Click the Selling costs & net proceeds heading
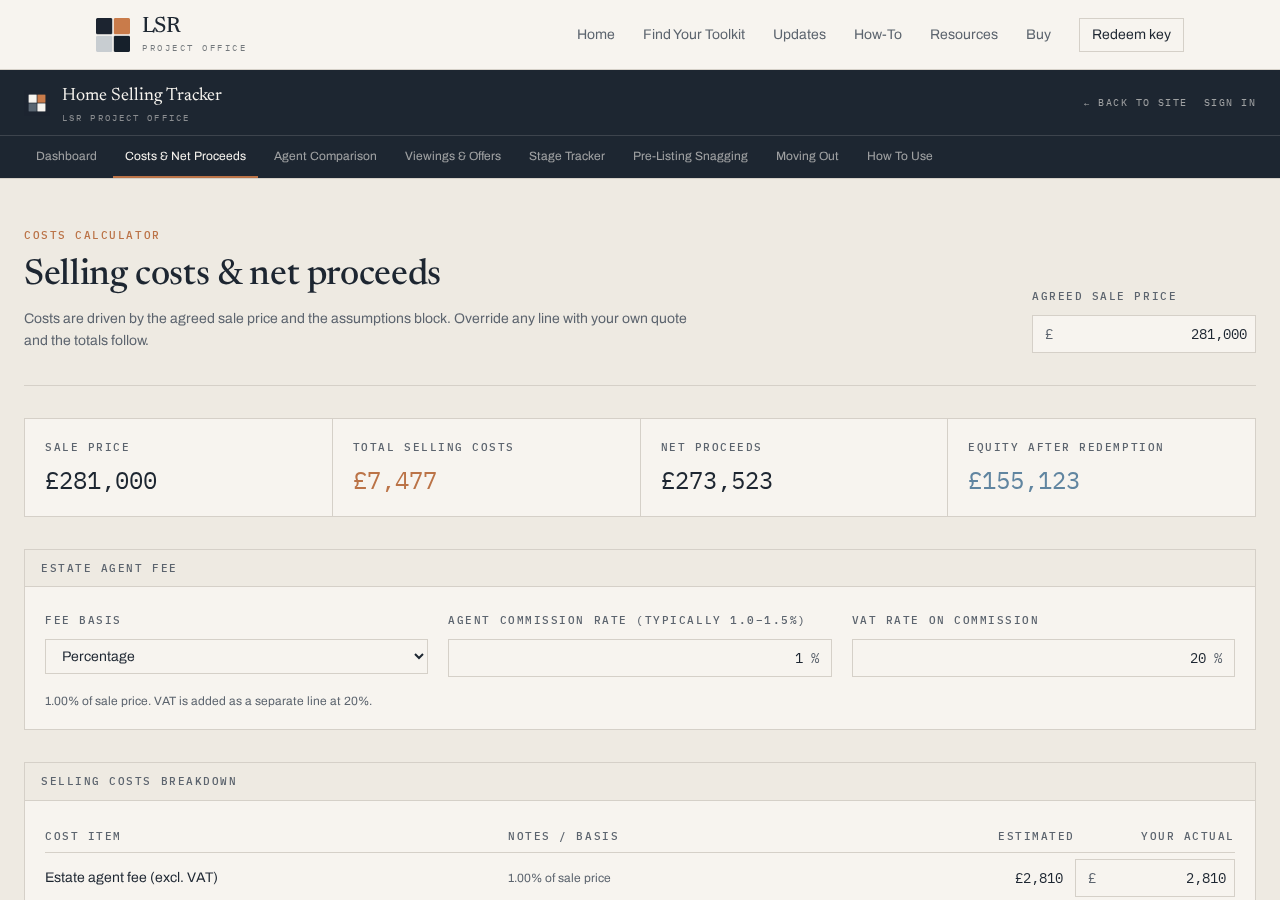1280x900 pixels. coord(232,272)
